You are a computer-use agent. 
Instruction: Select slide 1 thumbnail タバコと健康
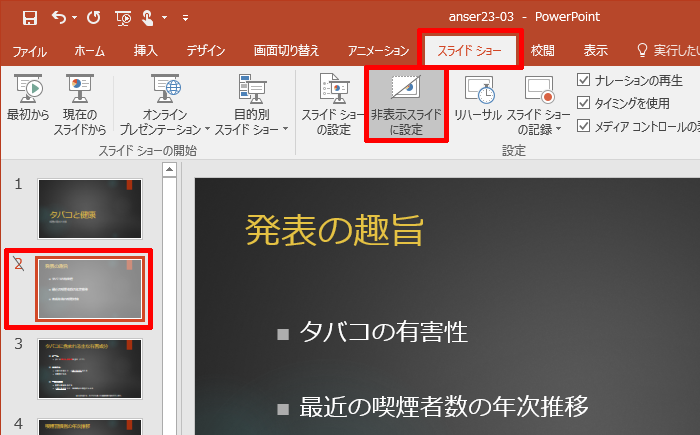tap(90, 209)
